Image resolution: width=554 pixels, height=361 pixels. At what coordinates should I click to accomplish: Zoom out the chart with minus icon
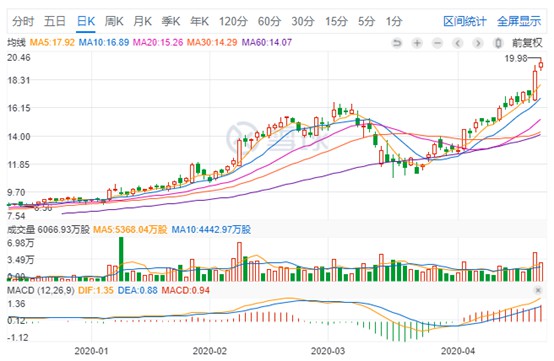click(x=437, y=43)
